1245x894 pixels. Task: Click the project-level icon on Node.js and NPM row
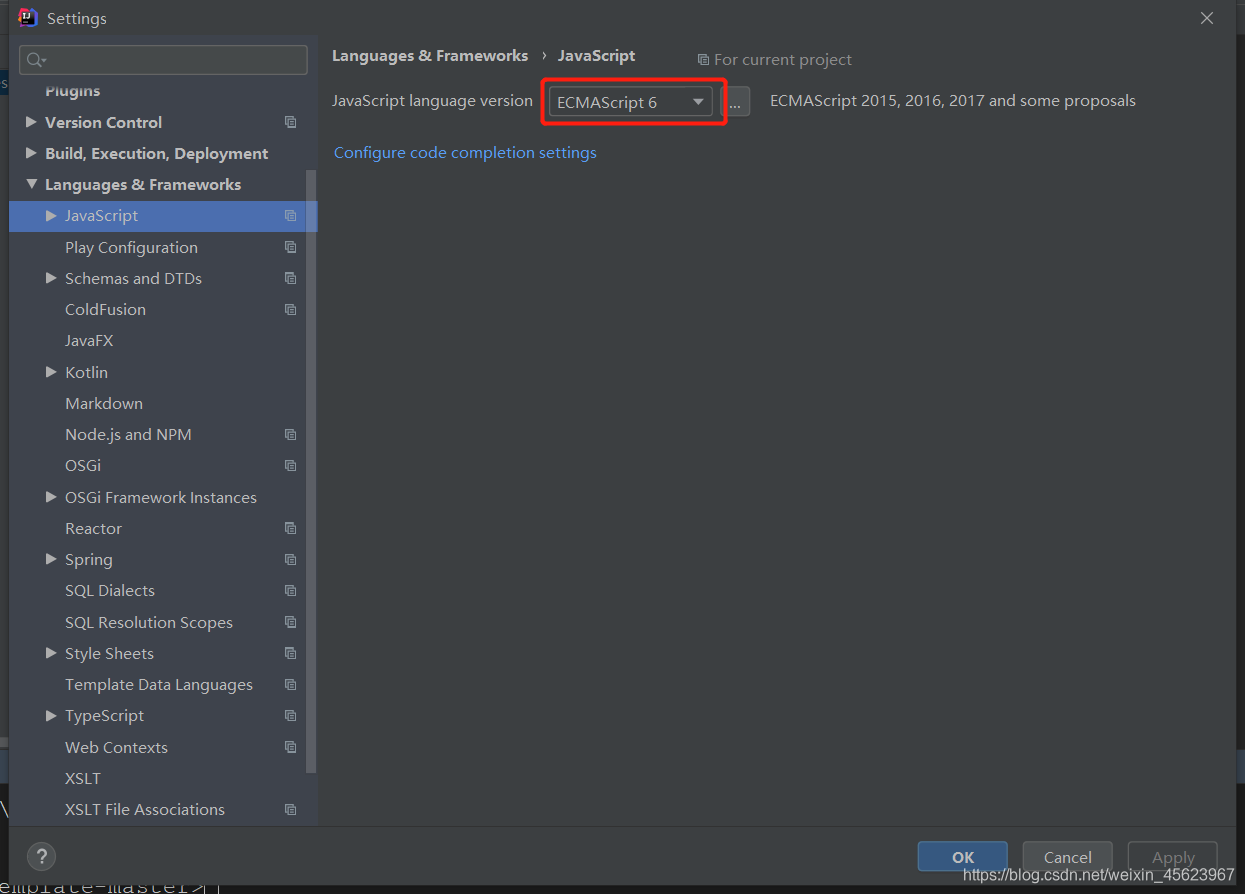[290, 434]
